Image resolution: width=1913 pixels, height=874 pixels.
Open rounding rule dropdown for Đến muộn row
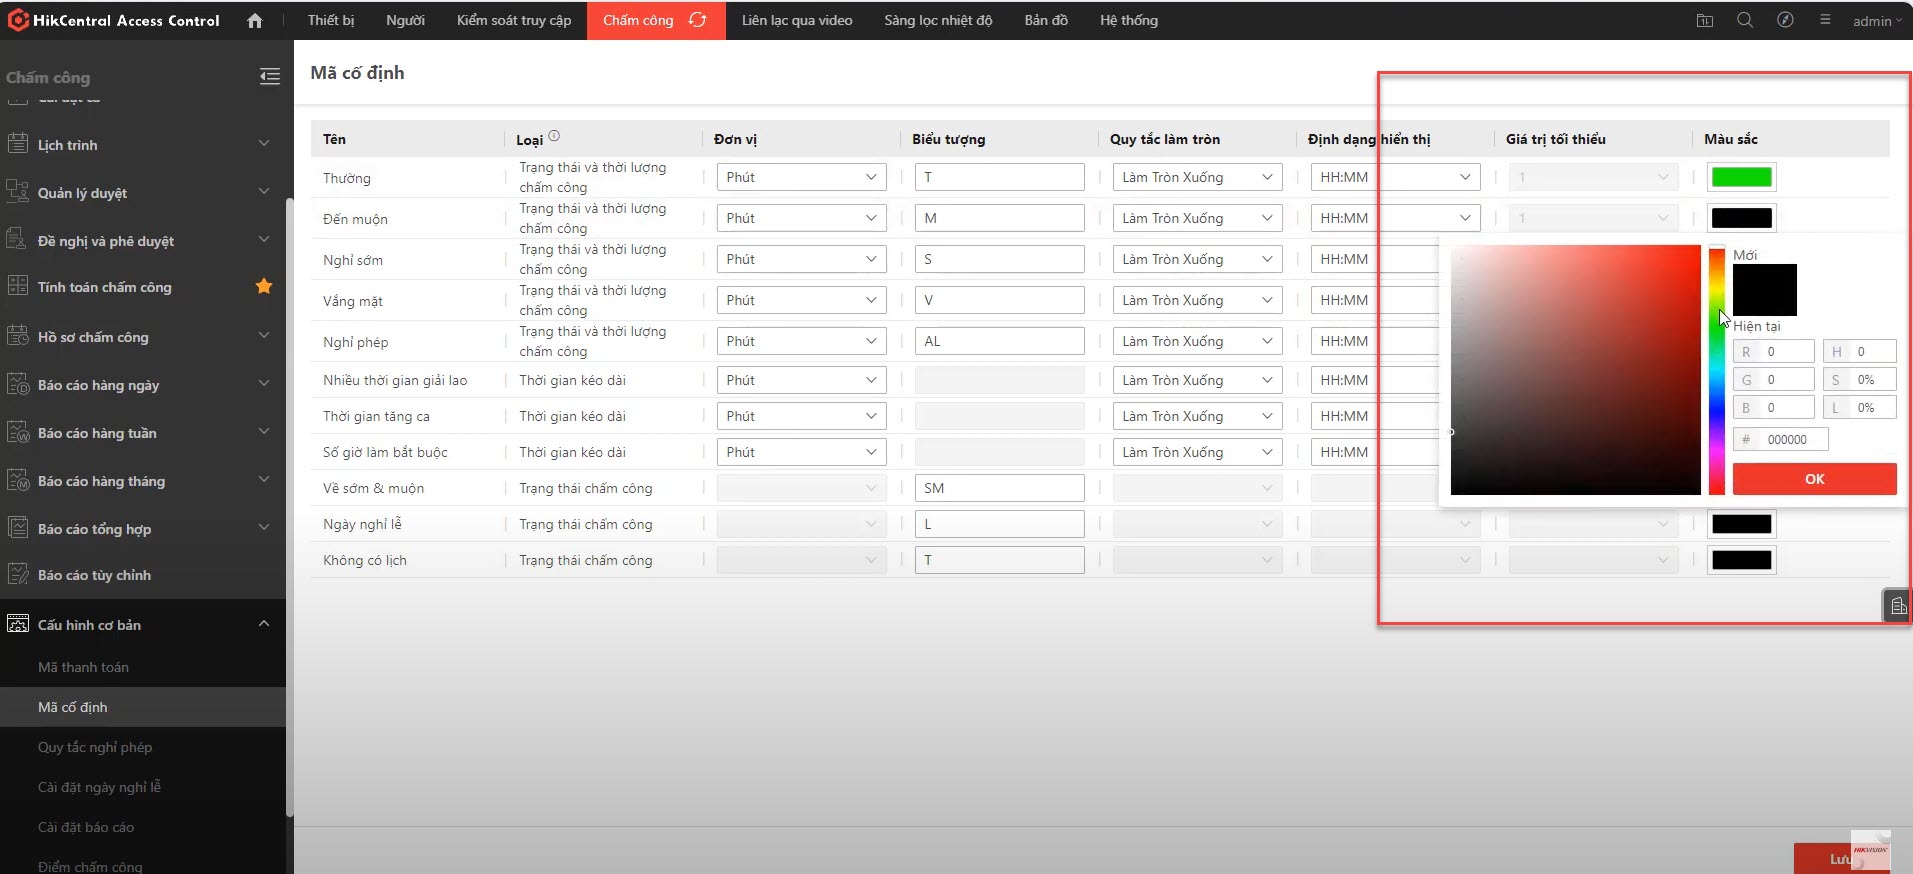click(1197, 218)
